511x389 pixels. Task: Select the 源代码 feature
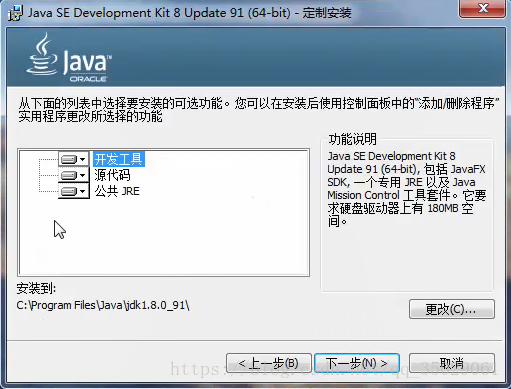pos(112,175)
